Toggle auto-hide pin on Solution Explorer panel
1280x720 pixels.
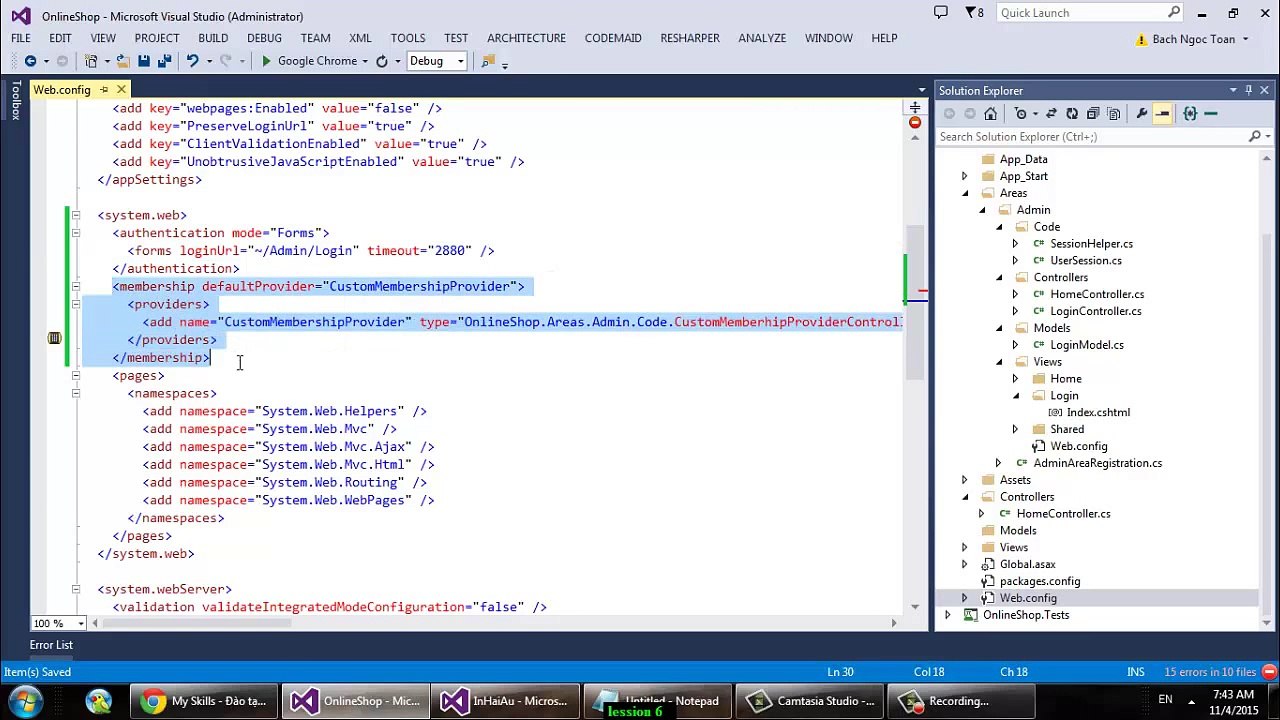1248,90
